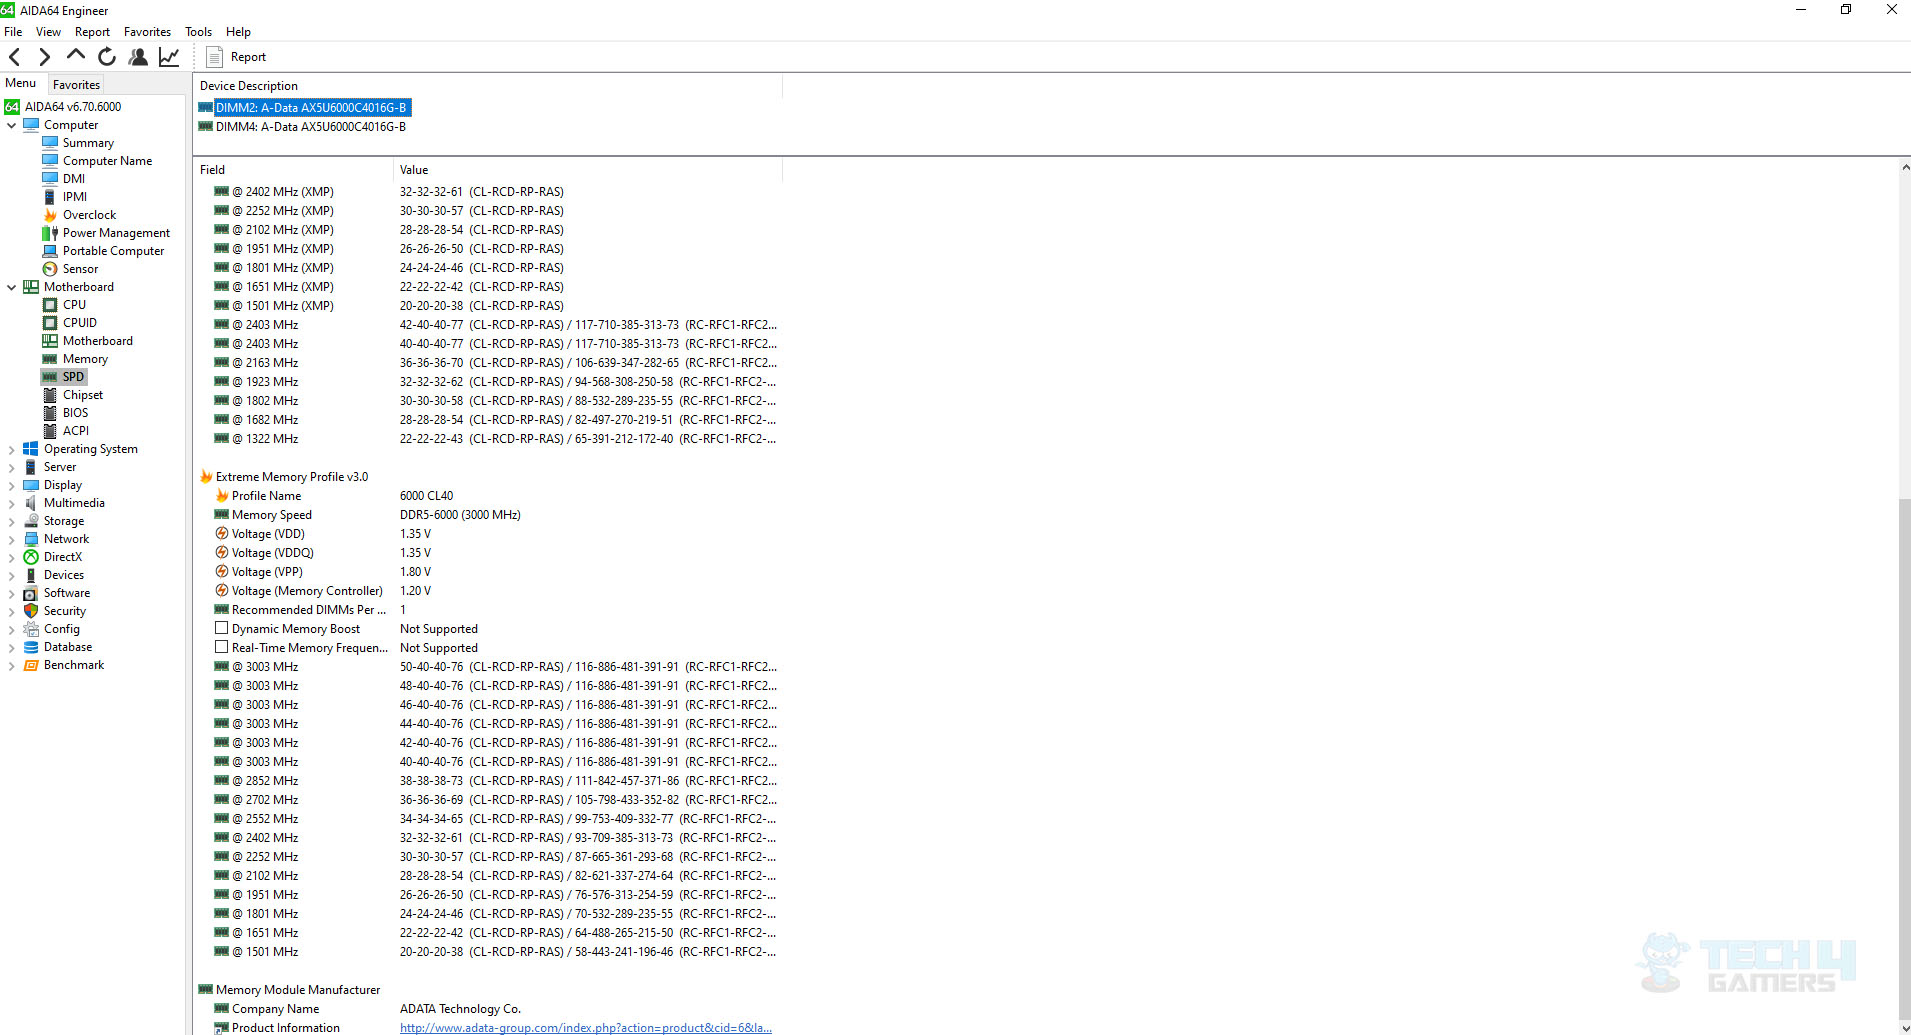
Task: Open the Tools menu
Action: [198, 32]
